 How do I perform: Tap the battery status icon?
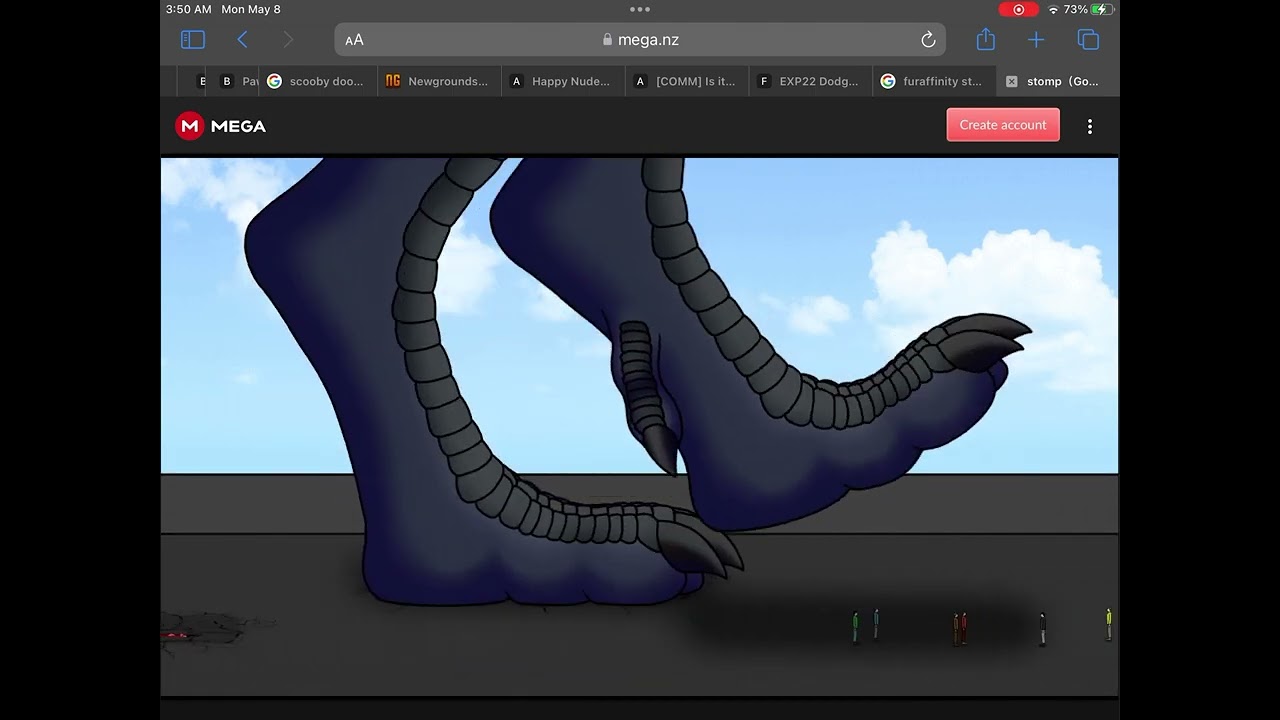[1102, 9]
